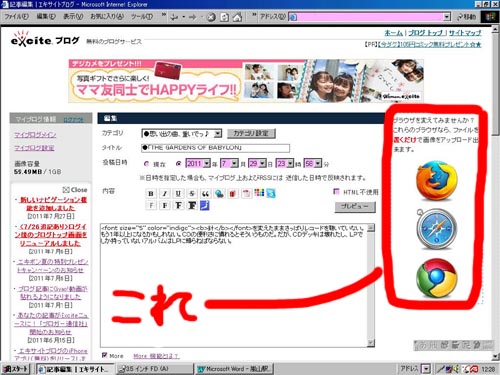Toggle the More checkbox below the editor

tap(105, 355)
